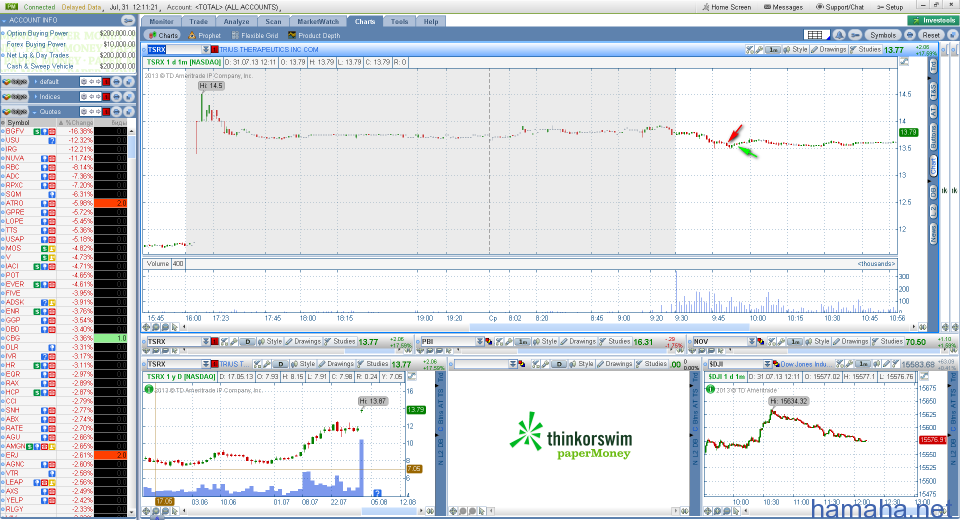Click the MOS symbol in the quotes list
Screen dimensions: 960x520
point(13,248)
